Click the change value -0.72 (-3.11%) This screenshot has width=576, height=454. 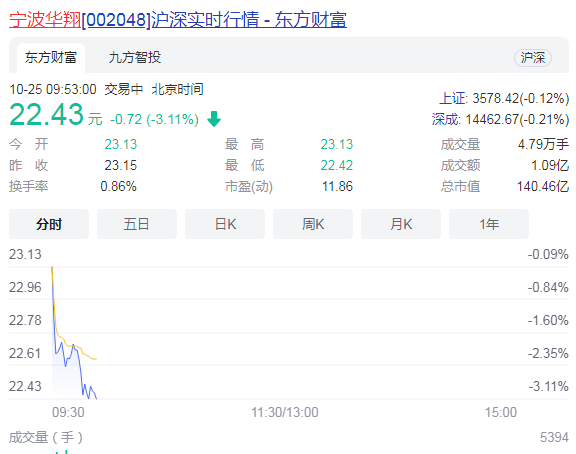tap(154, 119)
